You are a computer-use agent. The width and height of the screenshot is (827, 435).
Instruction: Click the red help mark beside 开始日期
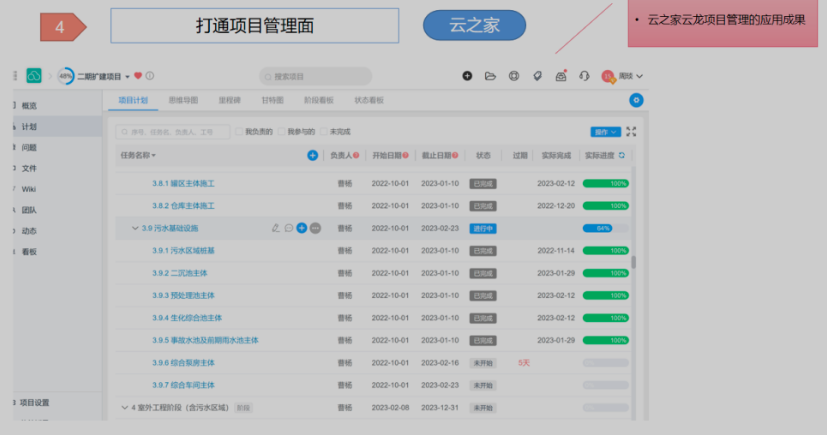pos(406,156)
